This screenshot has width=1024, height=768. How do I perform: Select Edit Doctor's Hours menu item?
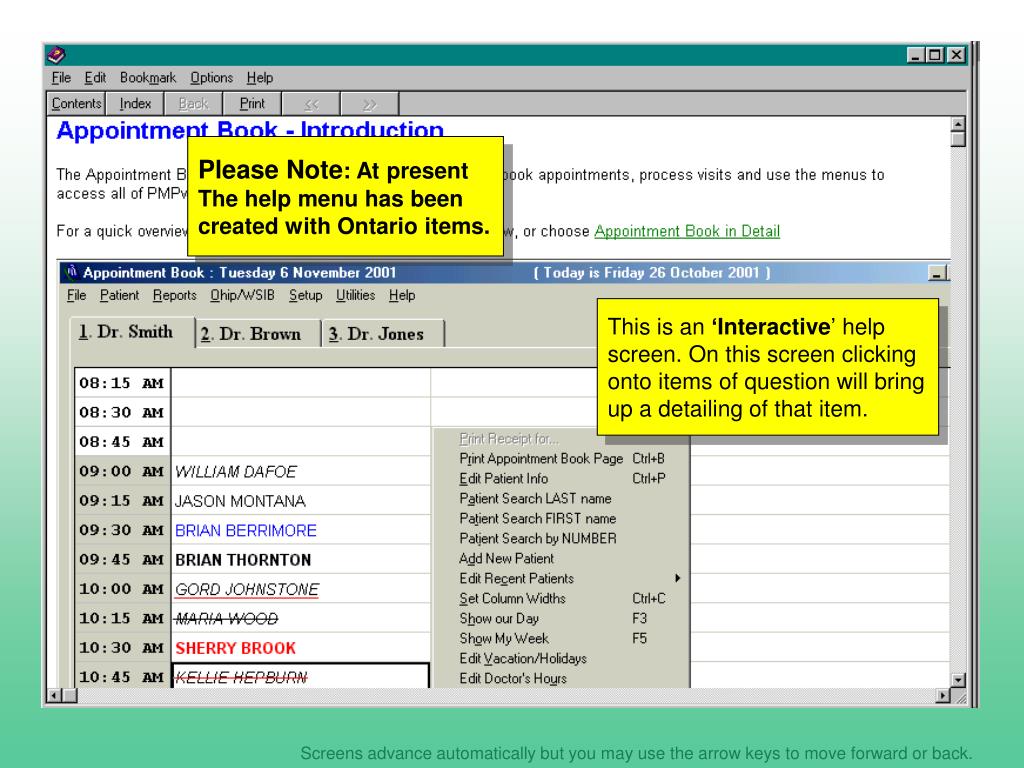562,679
